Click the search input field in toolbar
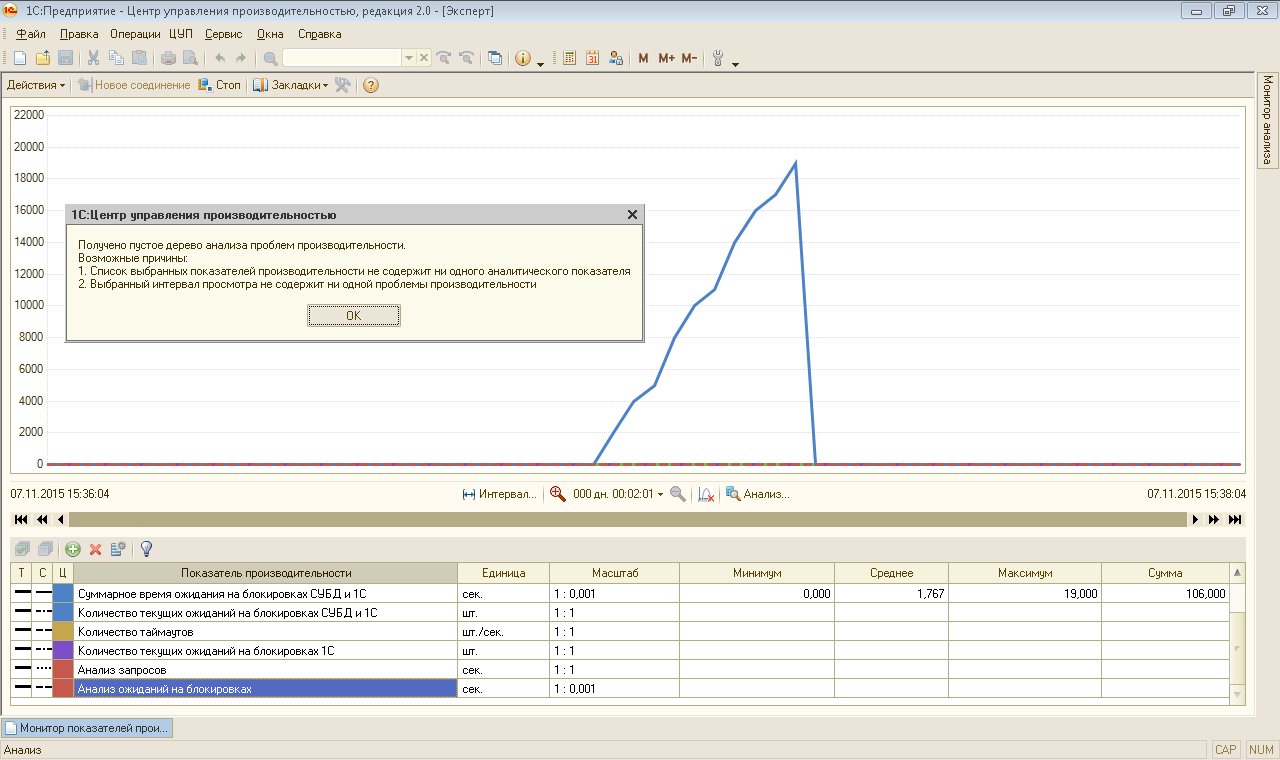This screenshot has height=760, width=1280. tap(342, 58)
